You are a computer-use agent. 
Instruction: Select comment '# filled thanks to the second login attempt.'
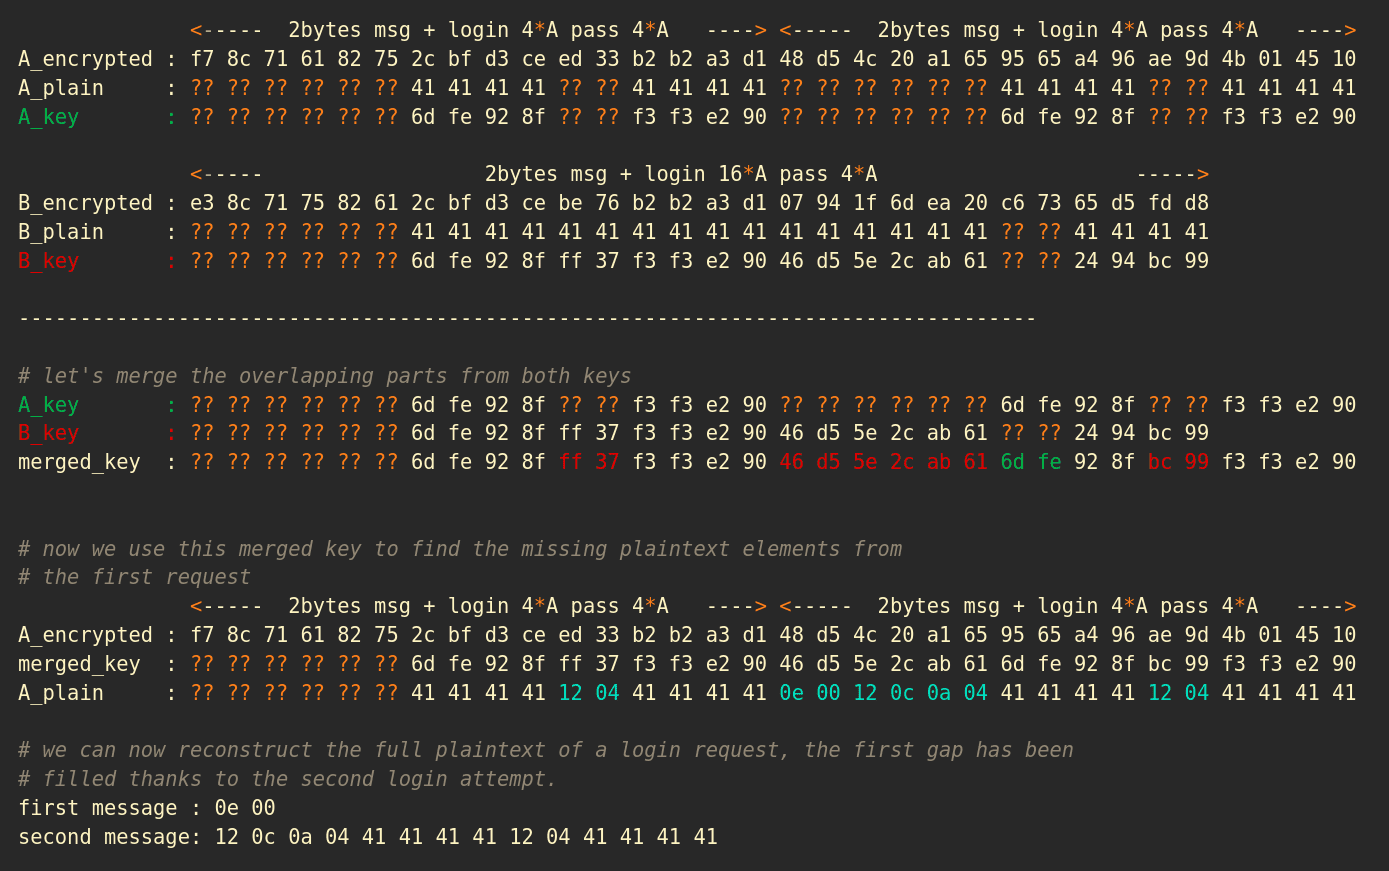click(x=288, y=779)
